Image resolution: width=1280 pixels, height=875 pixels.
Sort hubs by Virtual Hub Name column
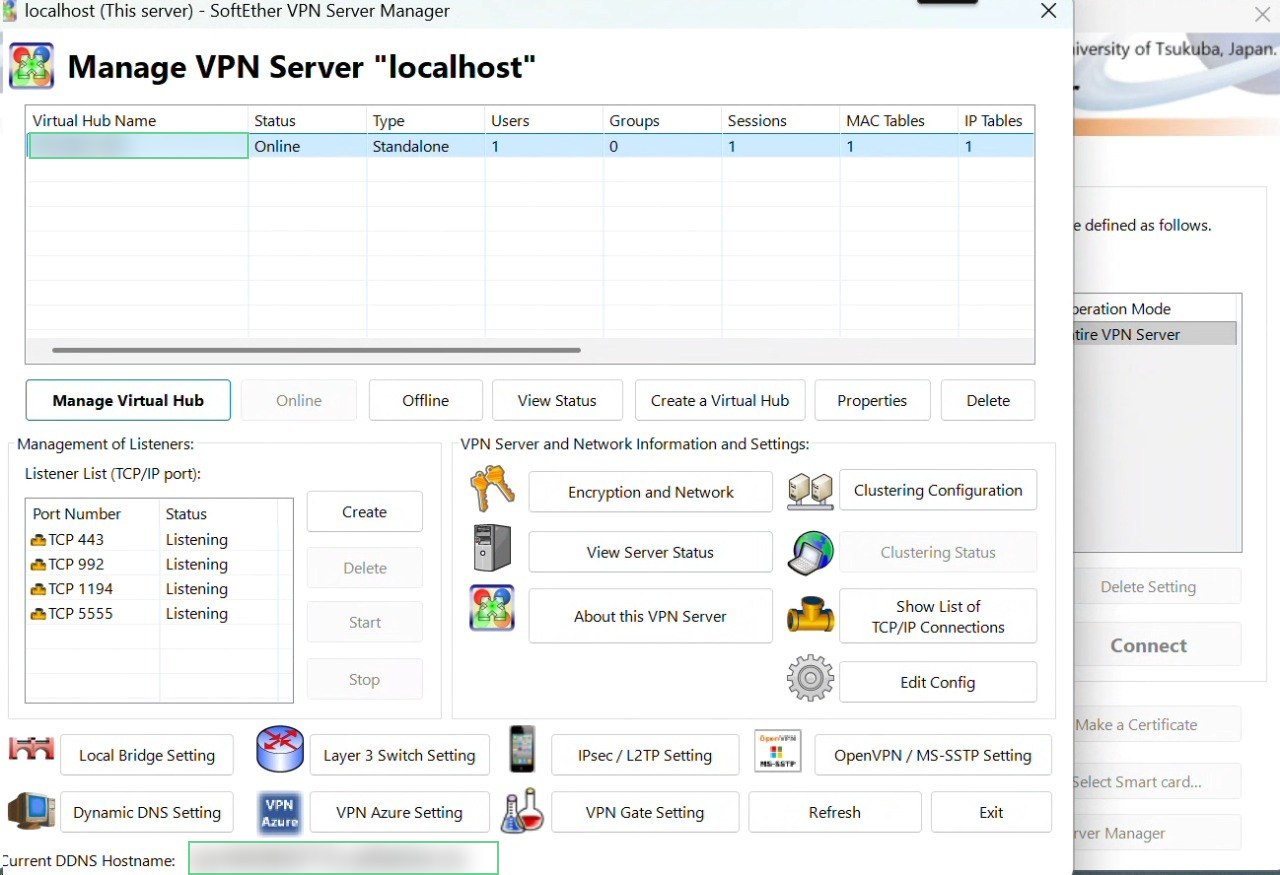[137, 120]
